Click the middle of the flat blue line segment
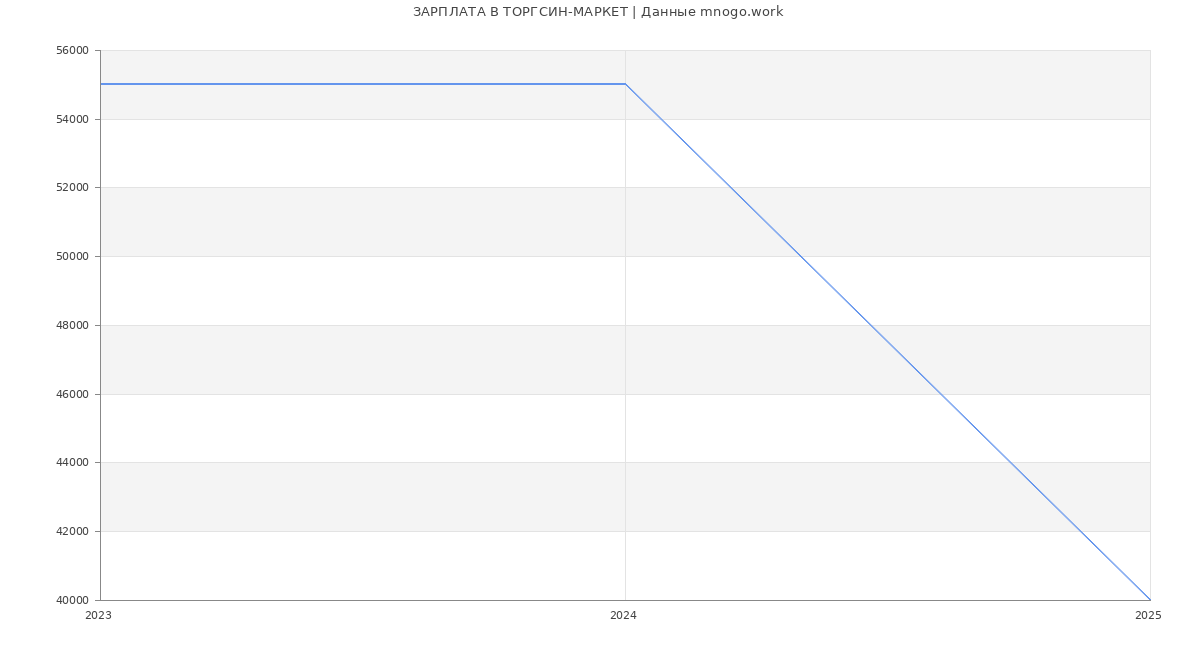 [x=363, y=84]
